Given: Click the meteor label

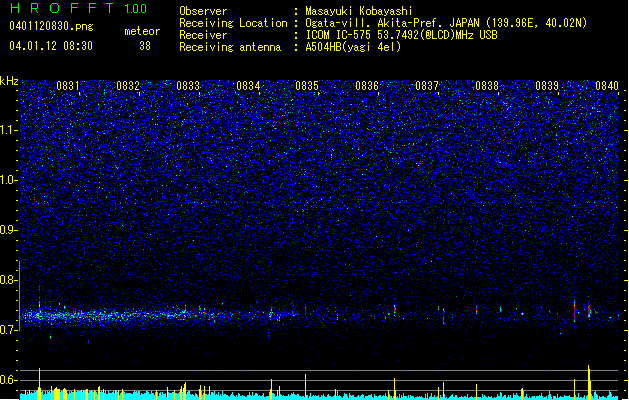Looking at the screenshot, I should pos(142,31).
